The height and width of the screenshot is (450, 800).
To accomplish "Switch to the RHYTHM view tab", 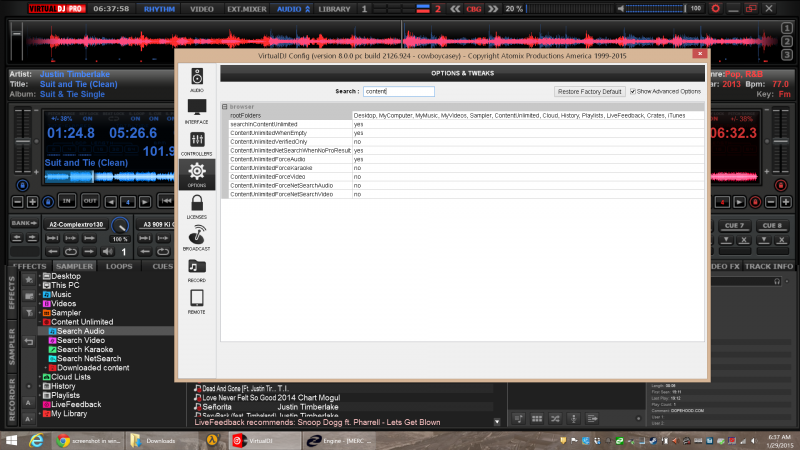I will pyautogui.click(x=159, y=9).
